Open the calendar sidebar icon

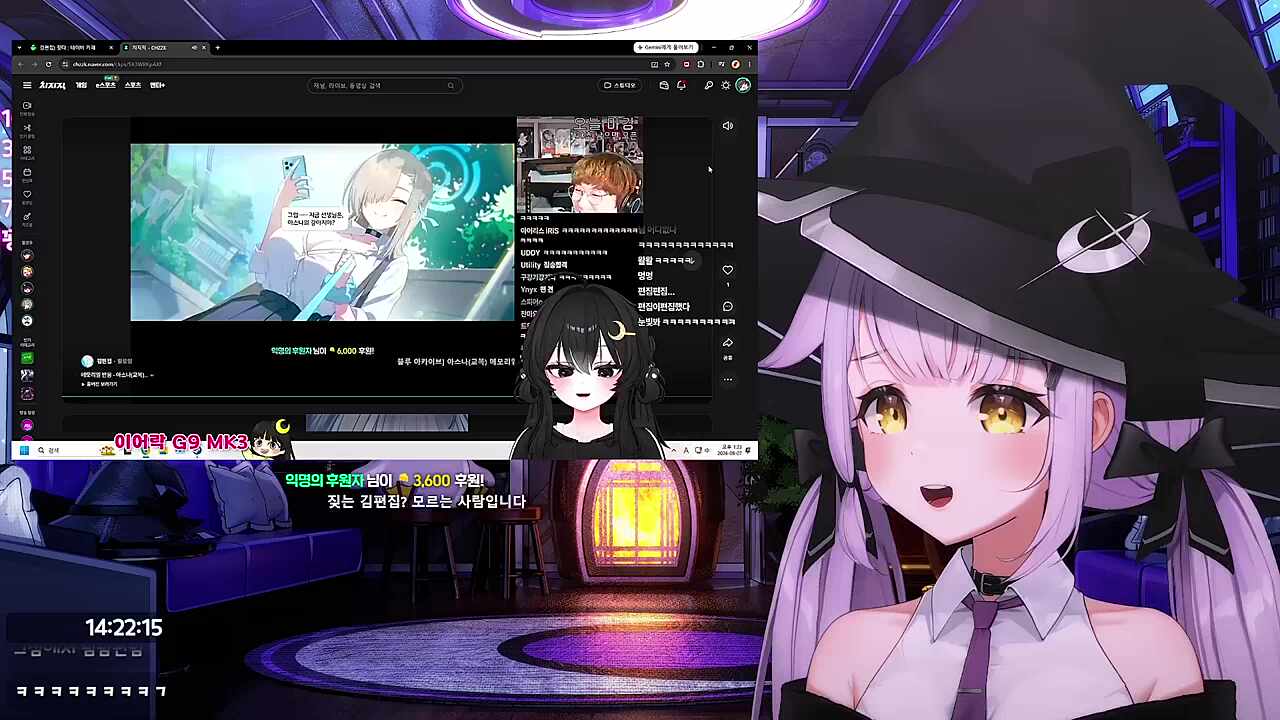[x=27, y=172]
